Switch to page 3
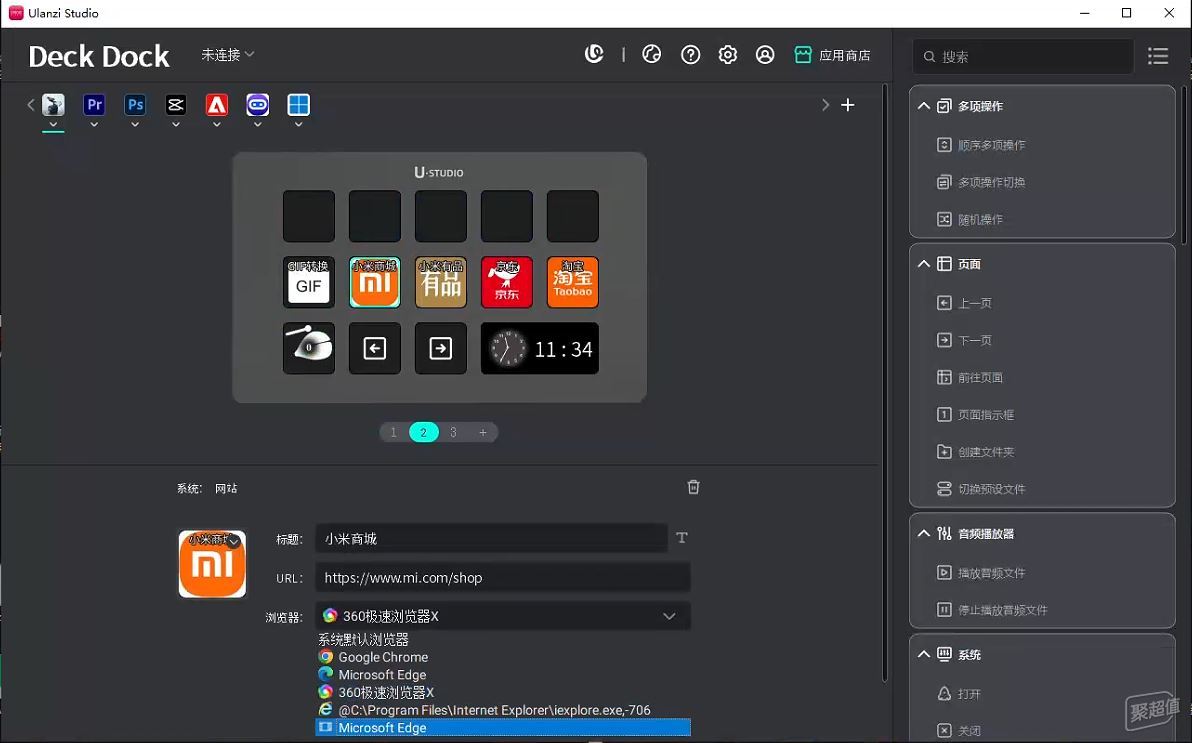The width and height of the screenshot is (1192, 743). [453, 432]
